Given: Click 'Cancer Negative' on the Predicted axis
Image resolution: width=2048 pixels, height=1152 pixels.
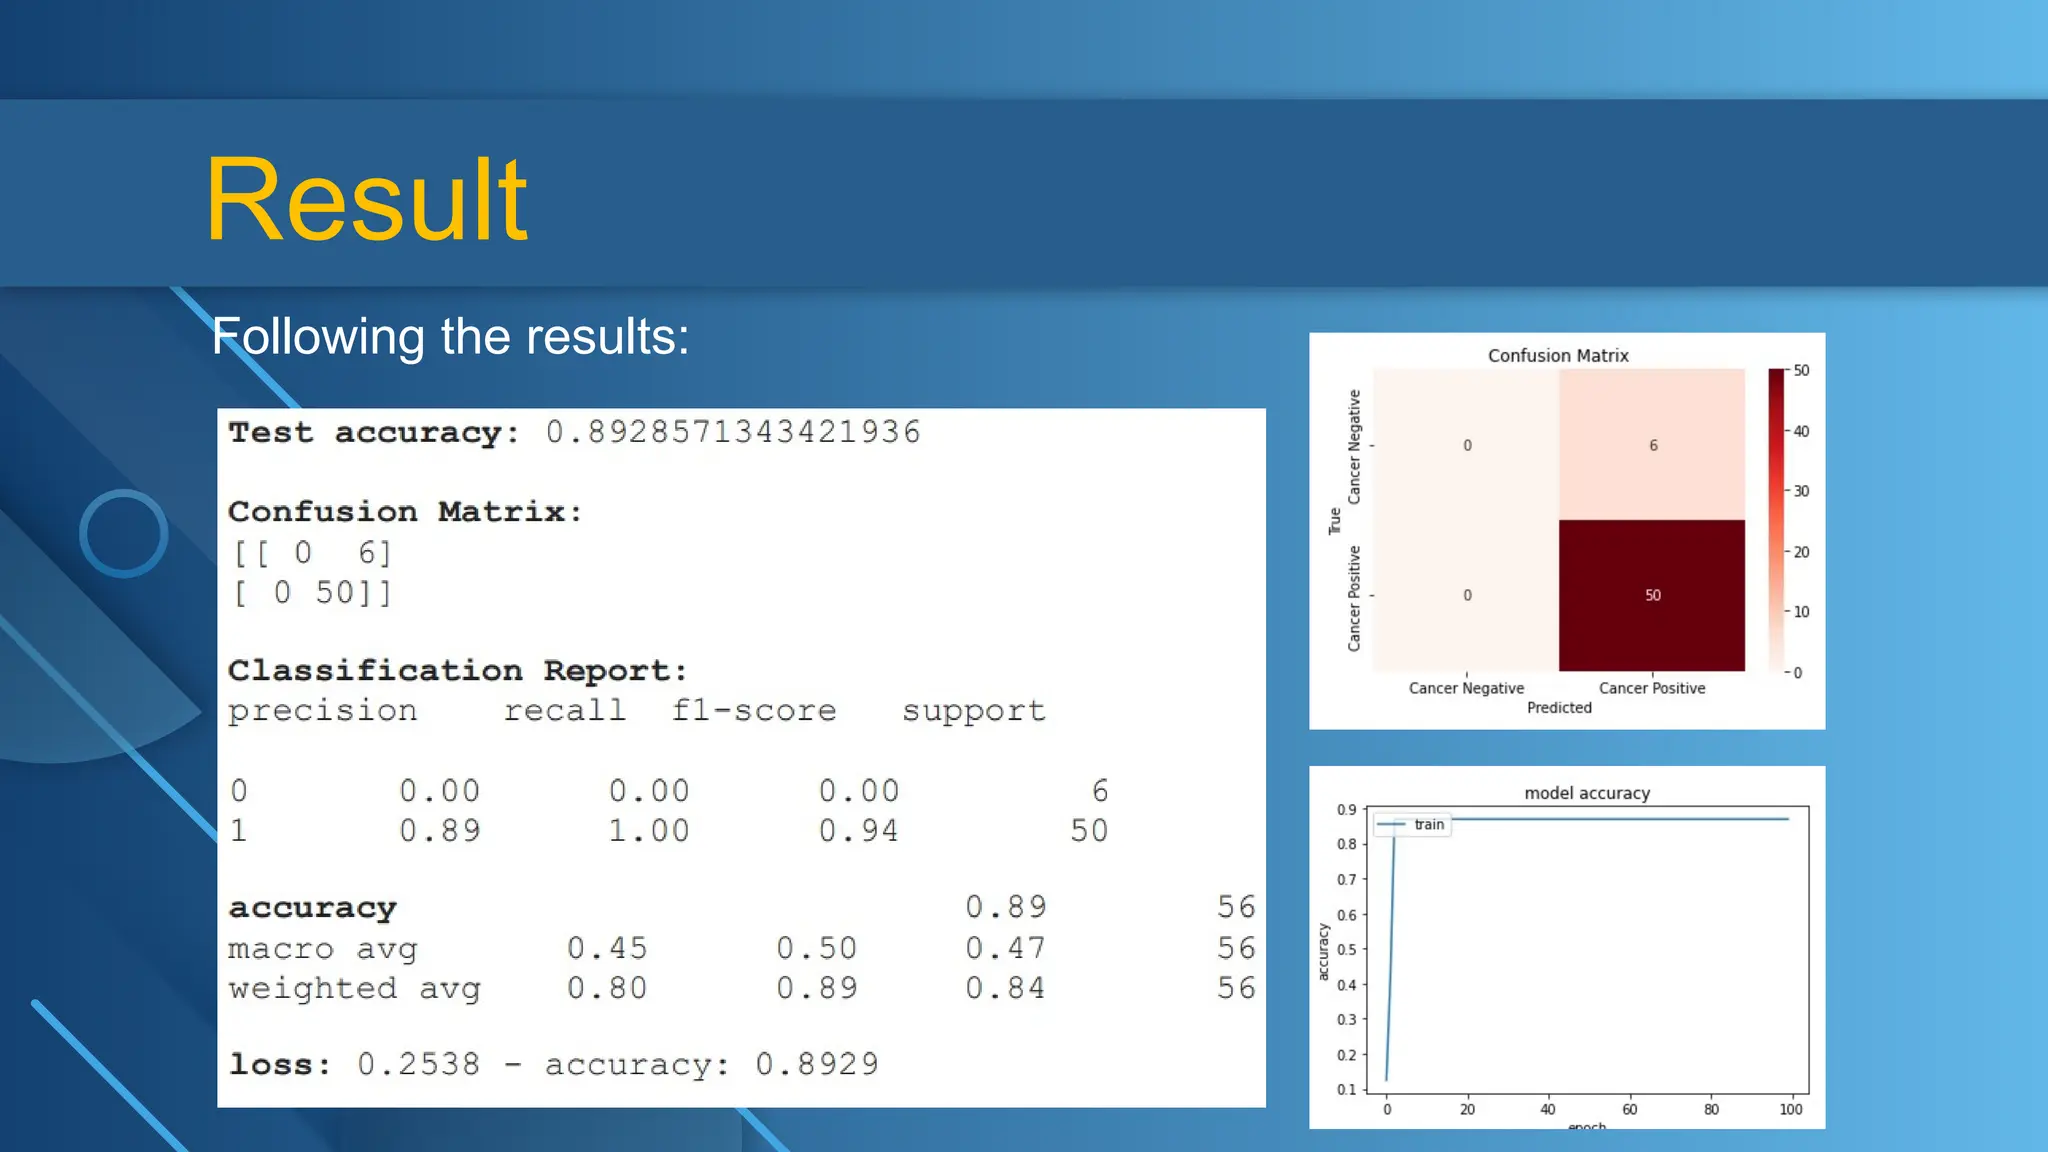Looking at the screenshot, I should click(1466, 688).
